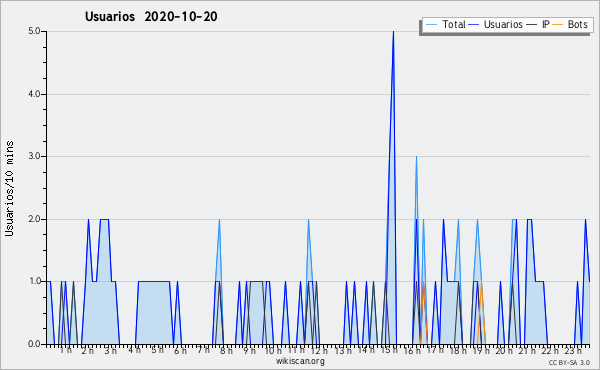
Task: Select the 'Total' legend entry
Action: coord(454,24)
